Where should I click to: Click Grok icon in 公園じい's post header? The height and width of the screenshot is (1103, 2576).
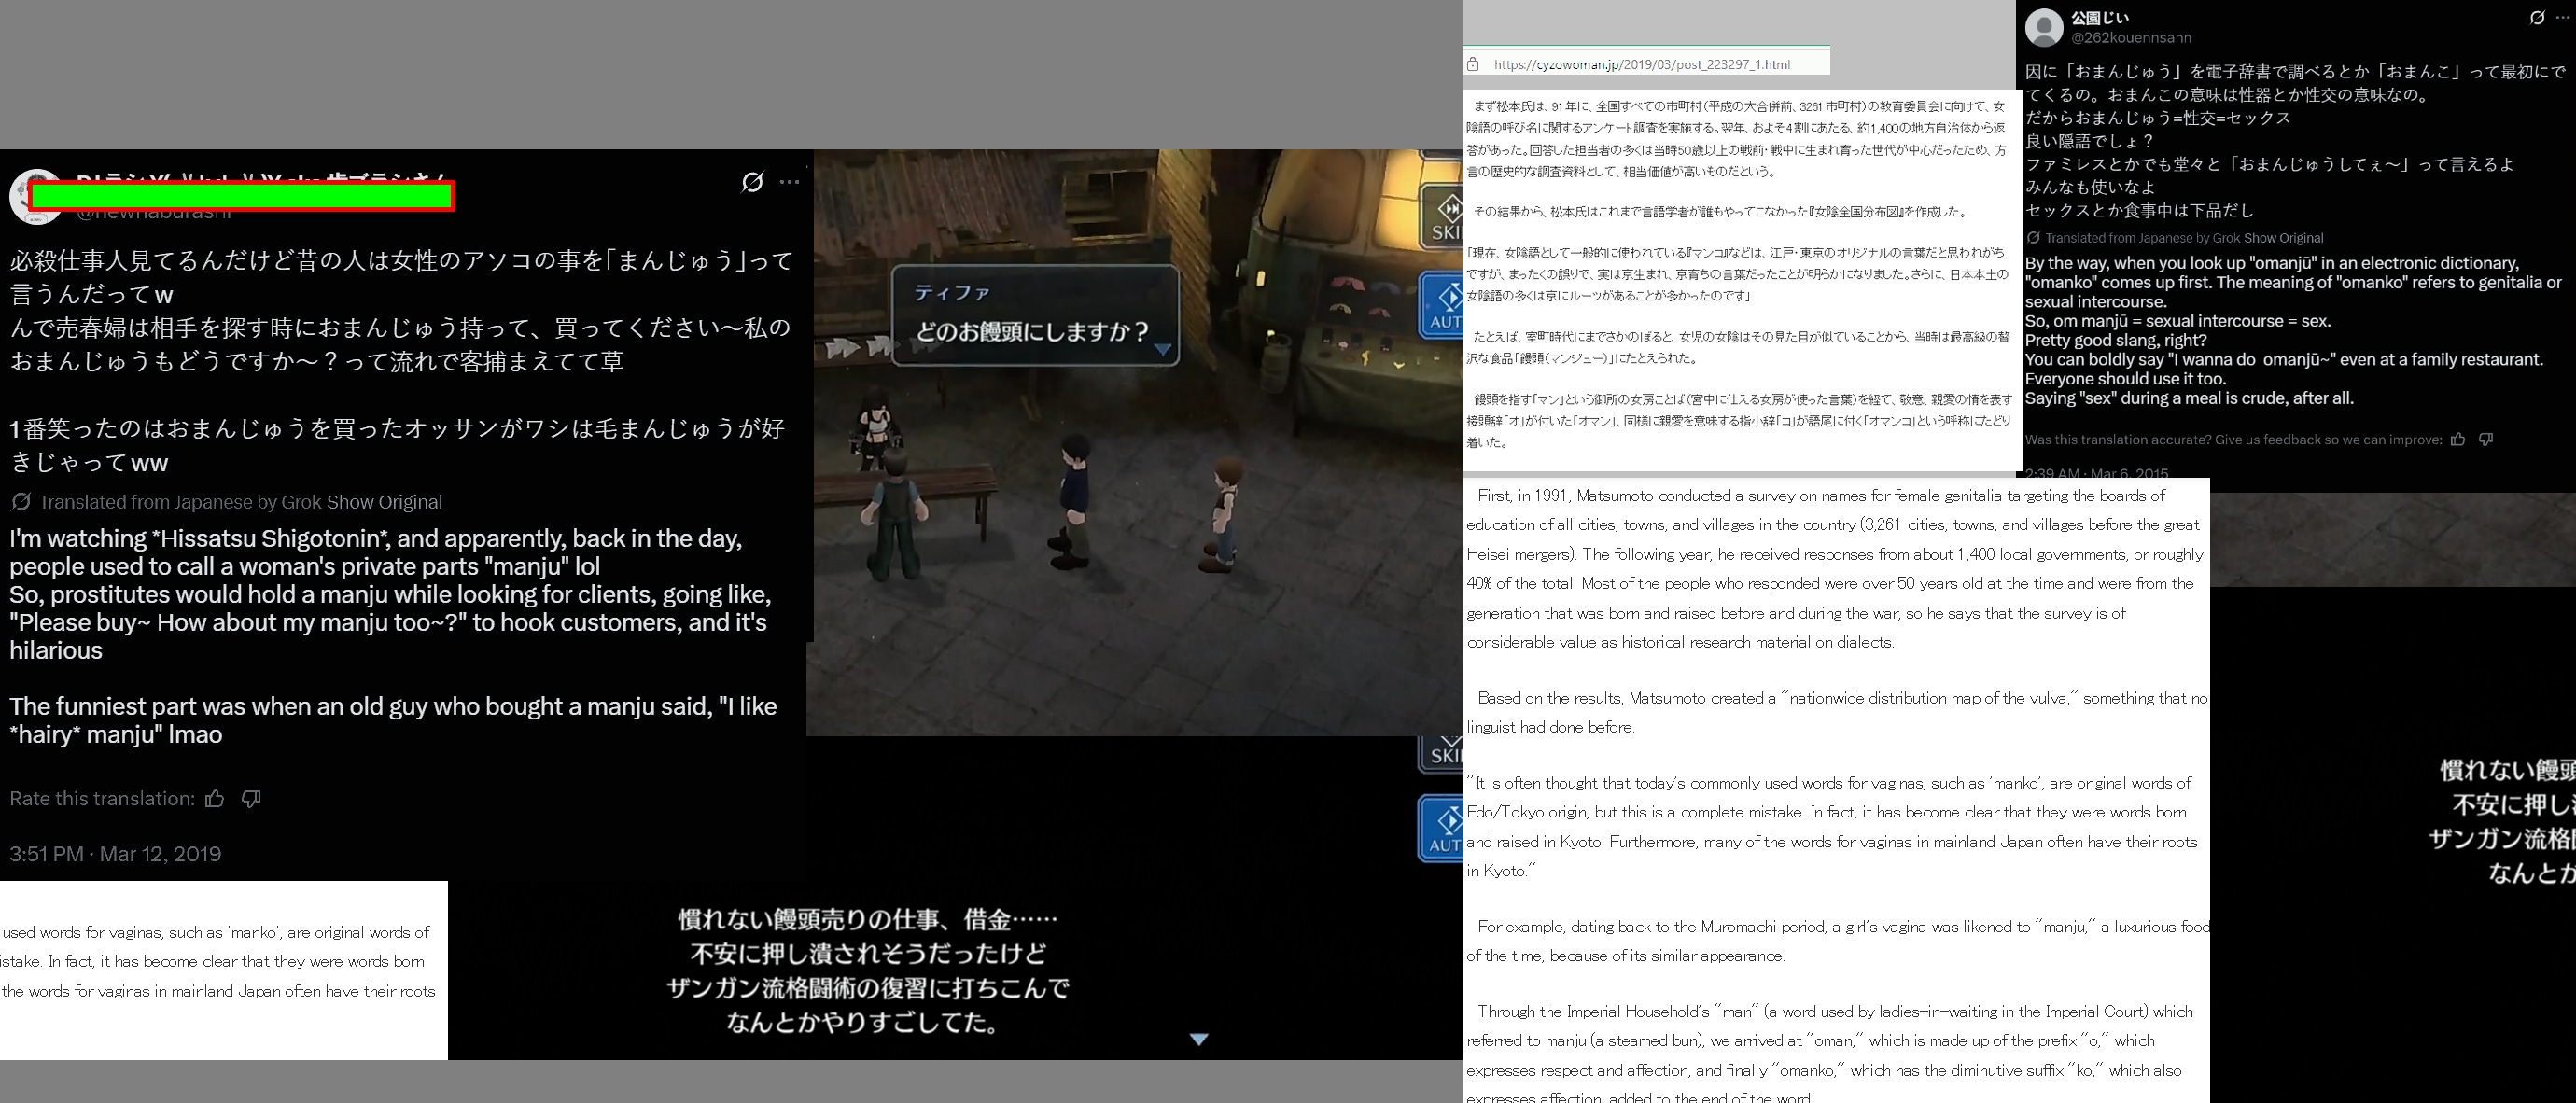point(2537,18)
